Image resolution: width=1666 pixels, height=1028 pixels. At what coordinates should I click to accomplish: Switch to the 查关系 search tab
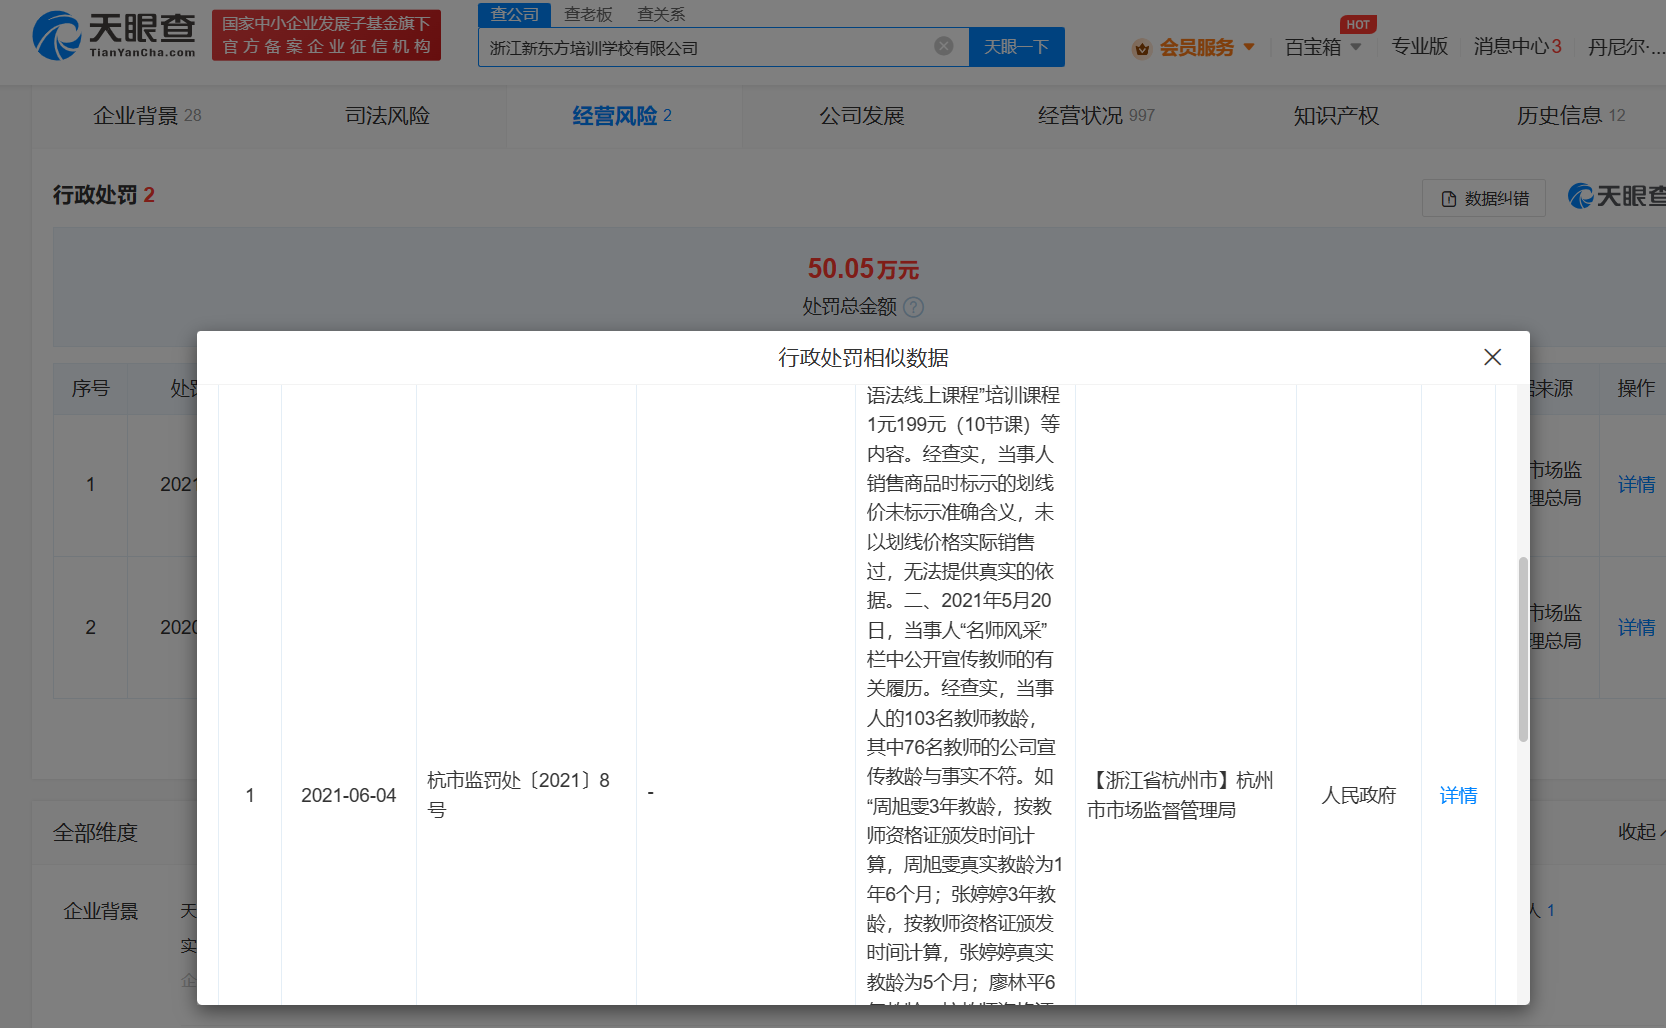[x=661, y=14]
